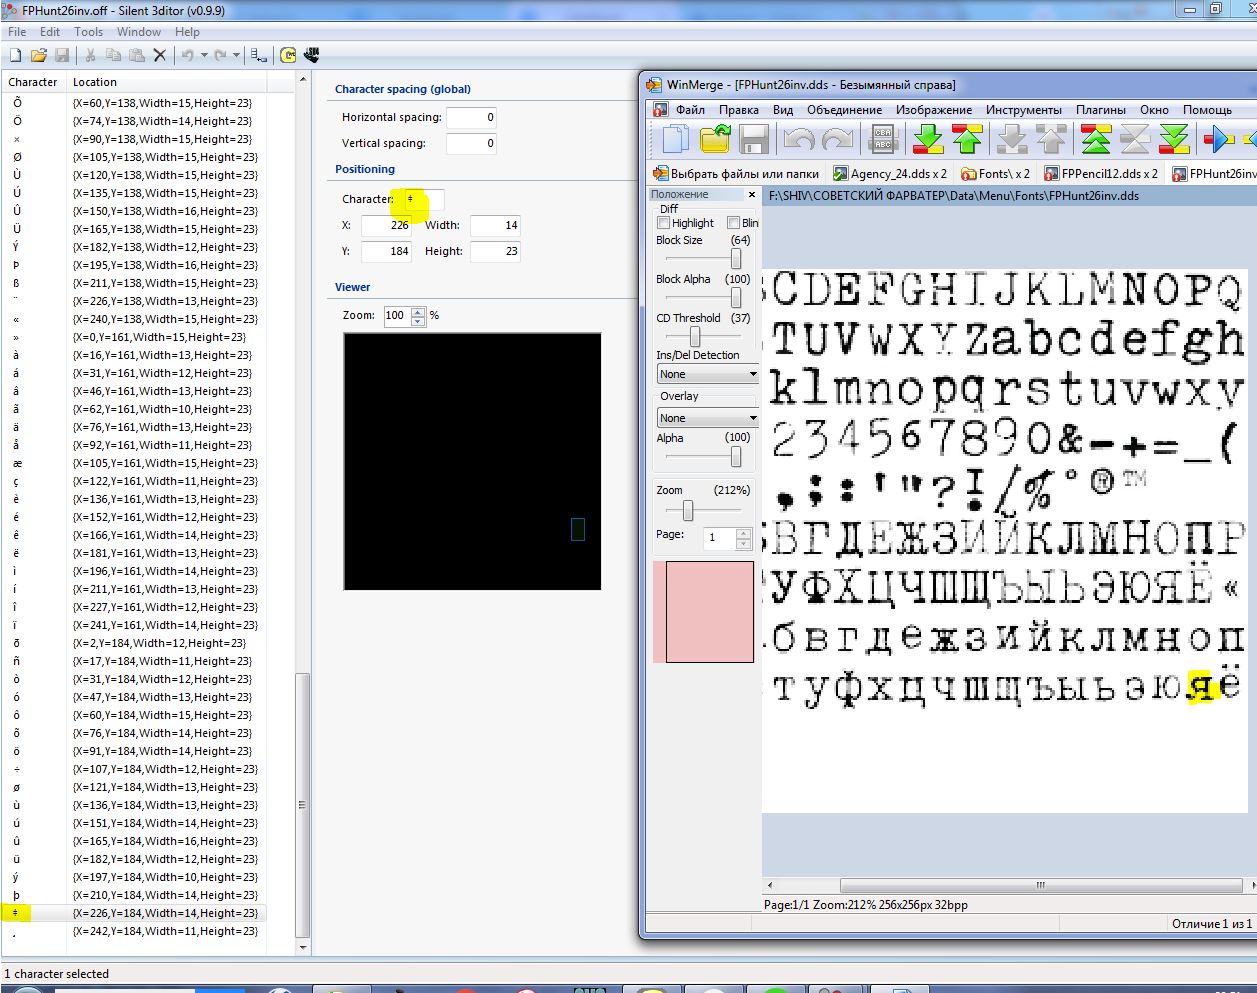Viewport: 1257px width, 993px height.
Task: Open Edit menu in Silent 3ditor
Action: click(50, 32)
